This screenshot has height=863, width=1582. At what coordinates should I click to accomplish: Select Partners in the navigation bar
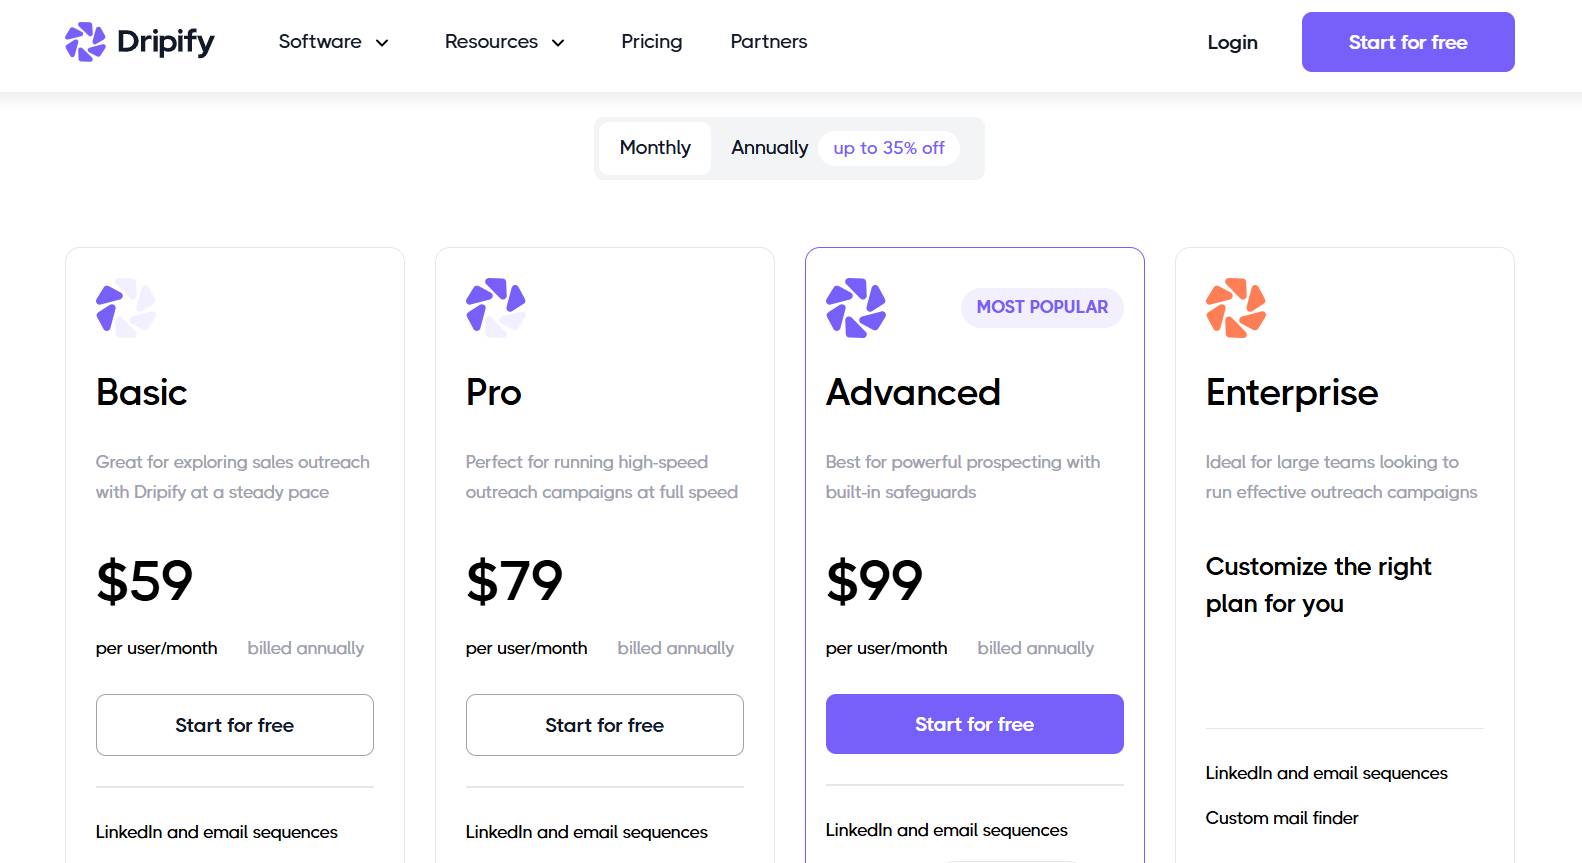pyautogui.click(x=768, y=42)
